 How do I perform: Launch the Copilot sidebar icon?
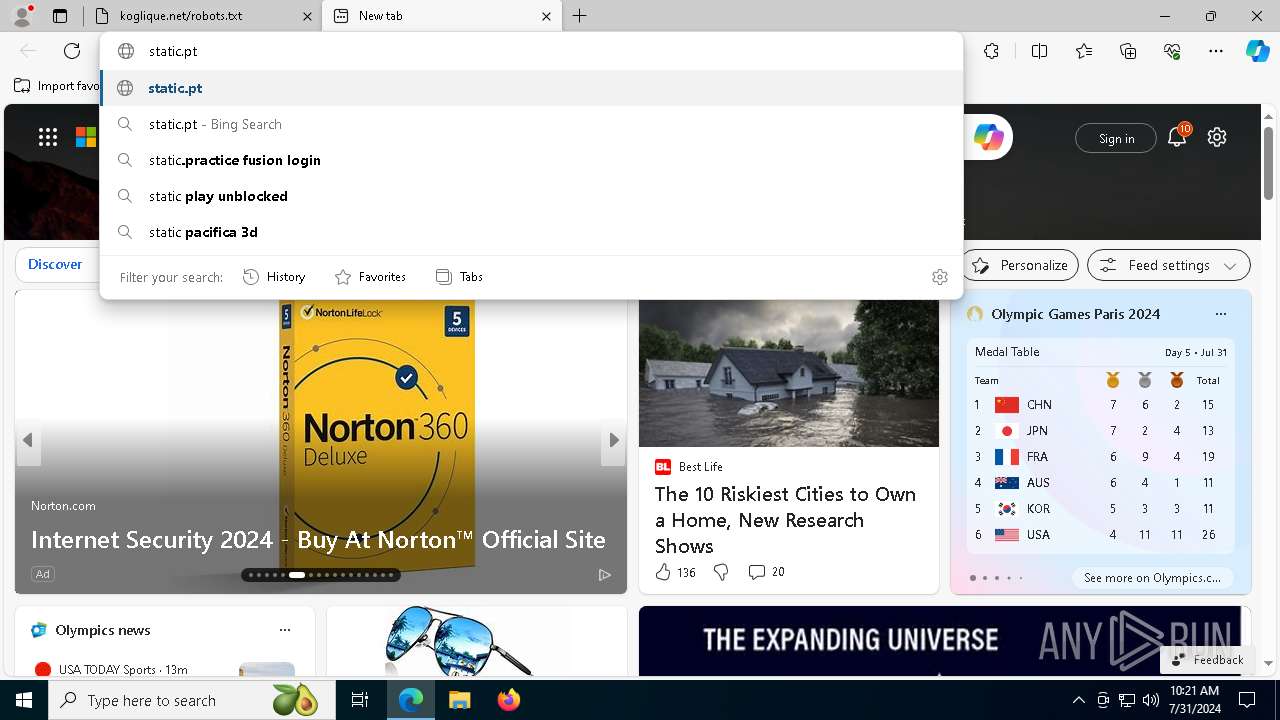click(x=1257, y=51)
